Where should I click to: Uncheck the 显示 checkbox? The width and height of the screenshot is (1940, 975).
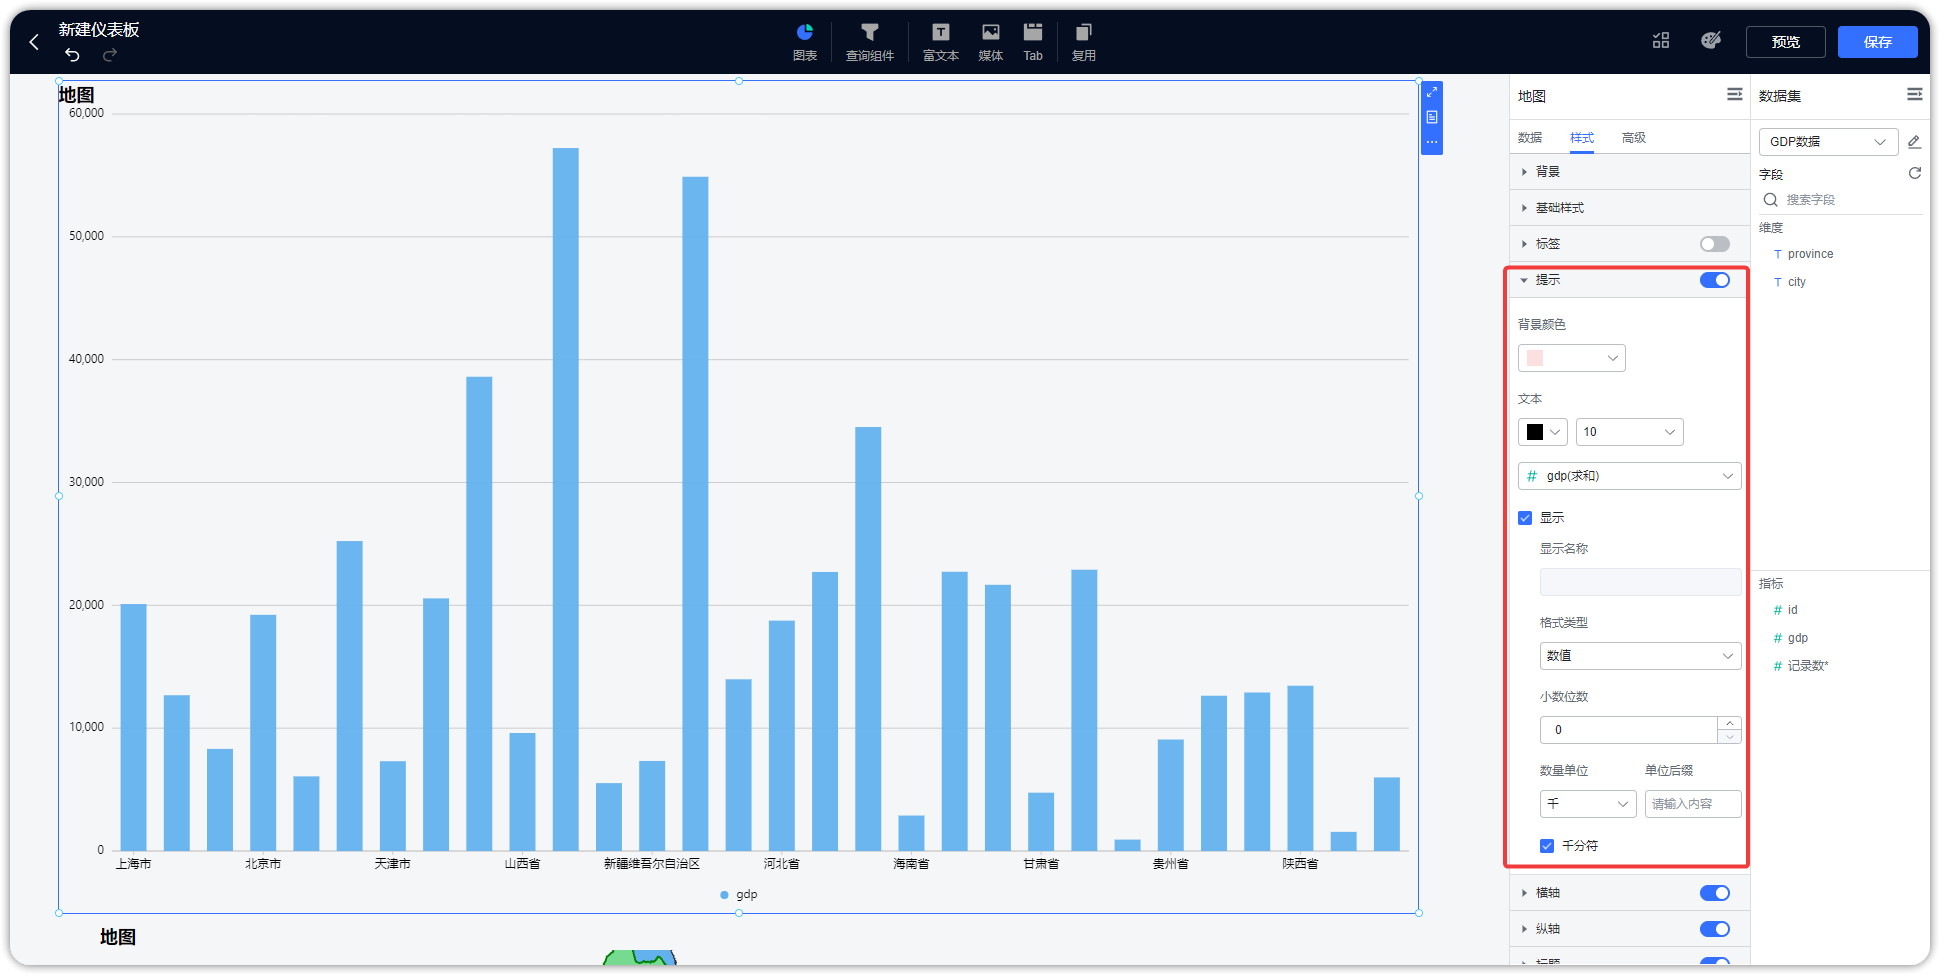[x=1525, y=518]
